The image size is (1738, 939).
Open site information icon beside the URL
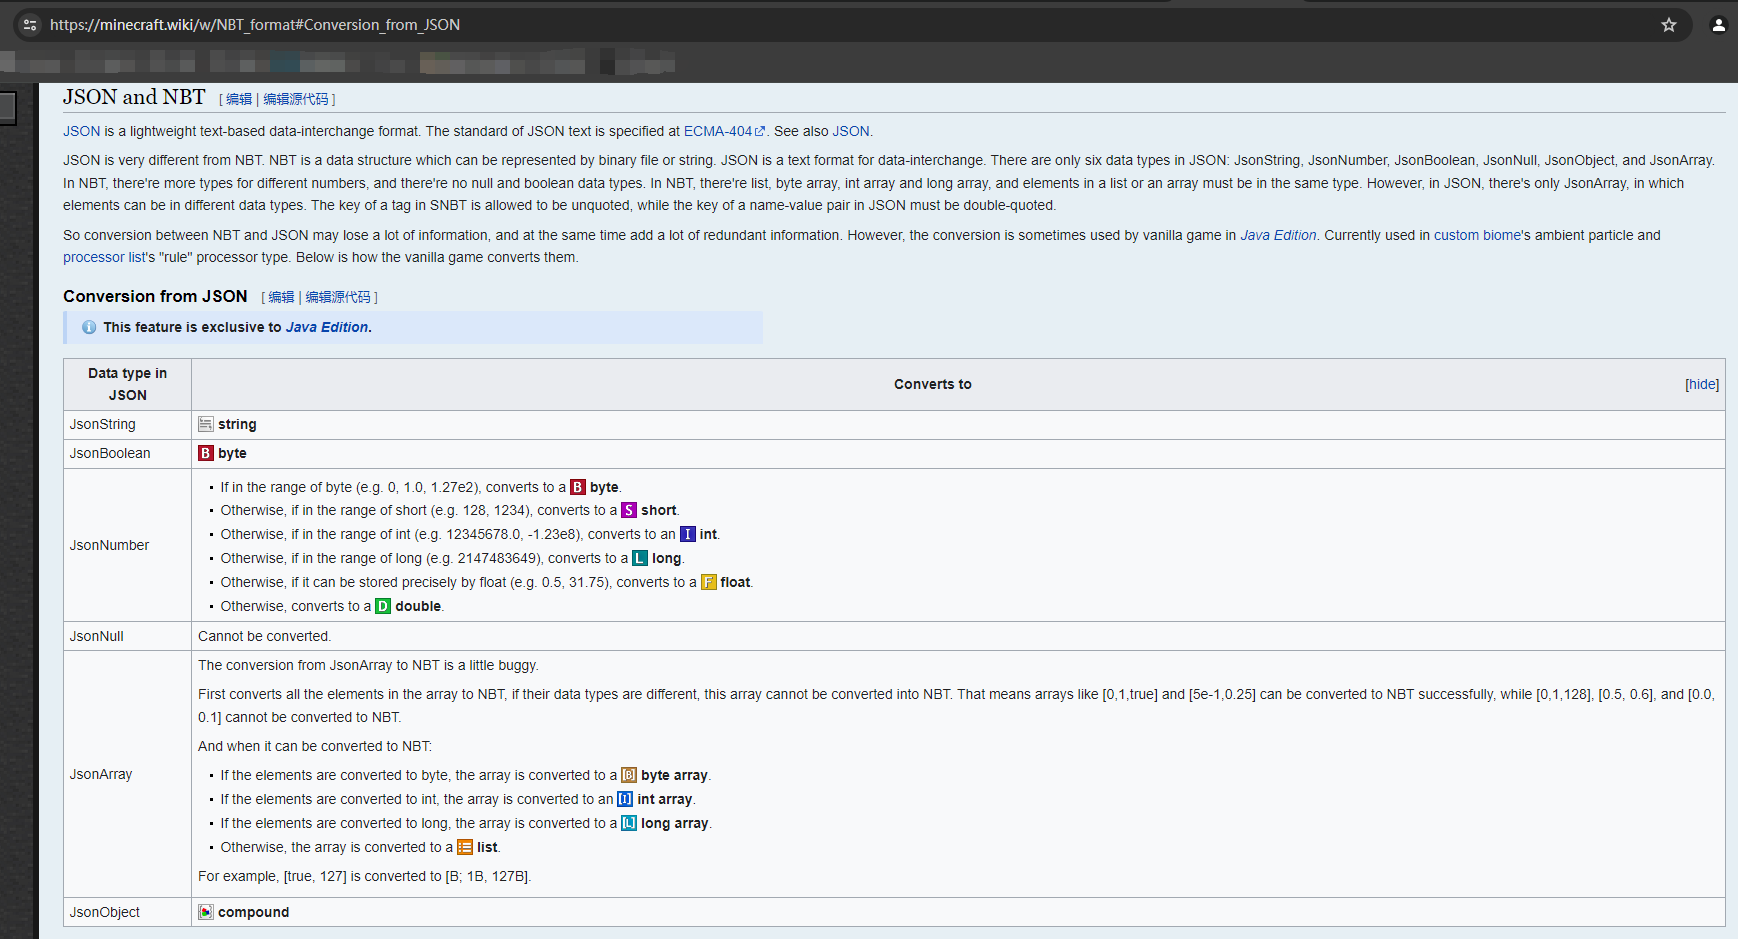pos(30,25)
